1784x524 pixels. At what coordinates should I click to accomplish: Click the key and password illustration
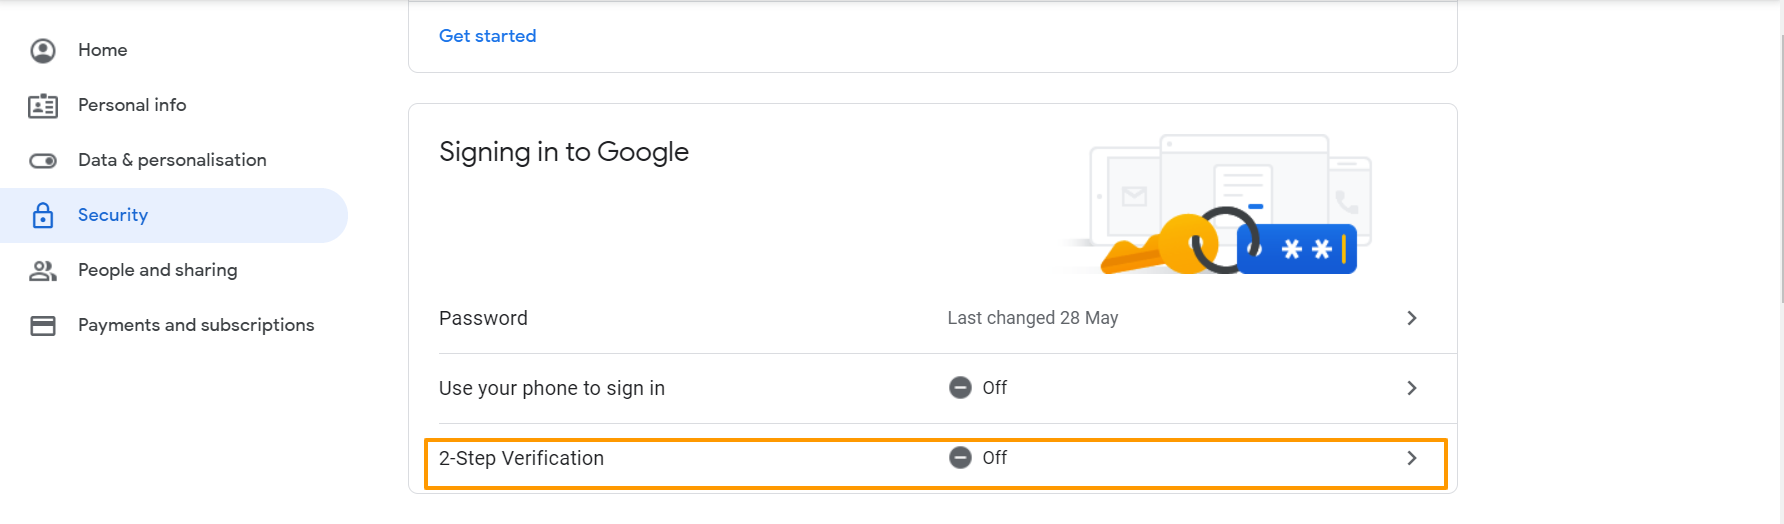(x=1228, y=206)
